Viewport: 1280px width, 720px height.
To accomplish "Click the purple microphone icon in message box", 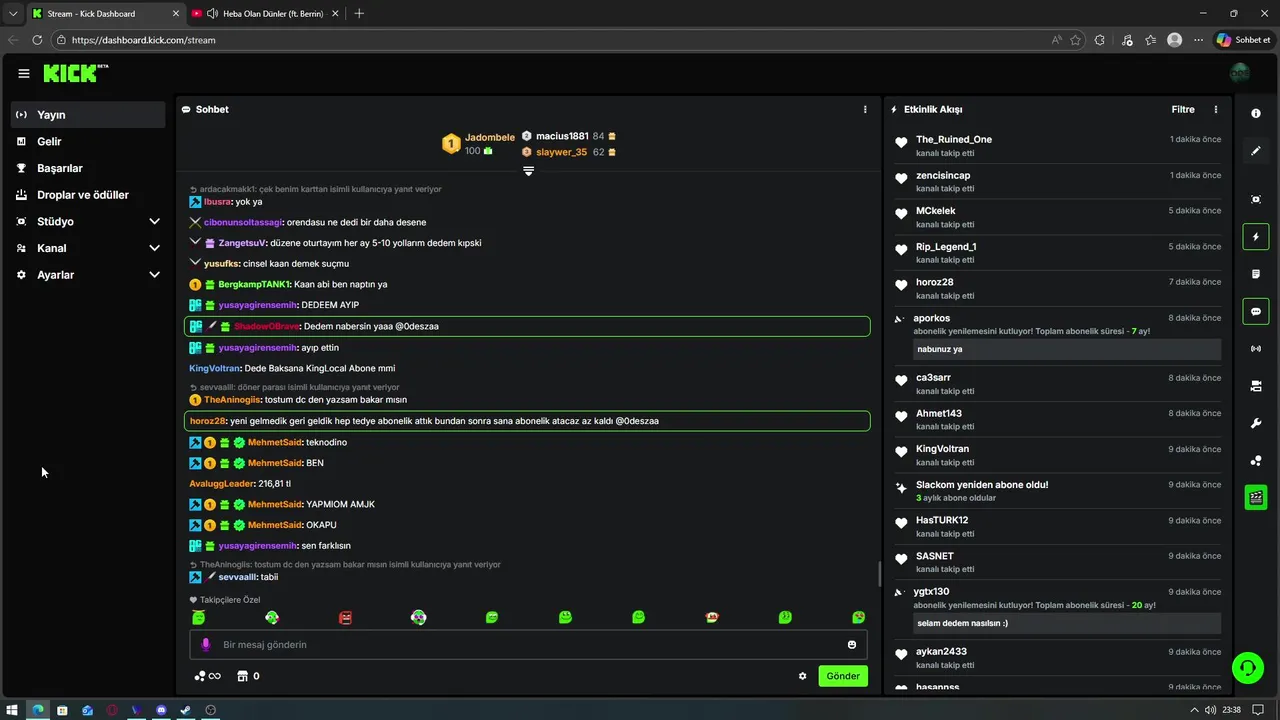I will click(x=206, y=644).
